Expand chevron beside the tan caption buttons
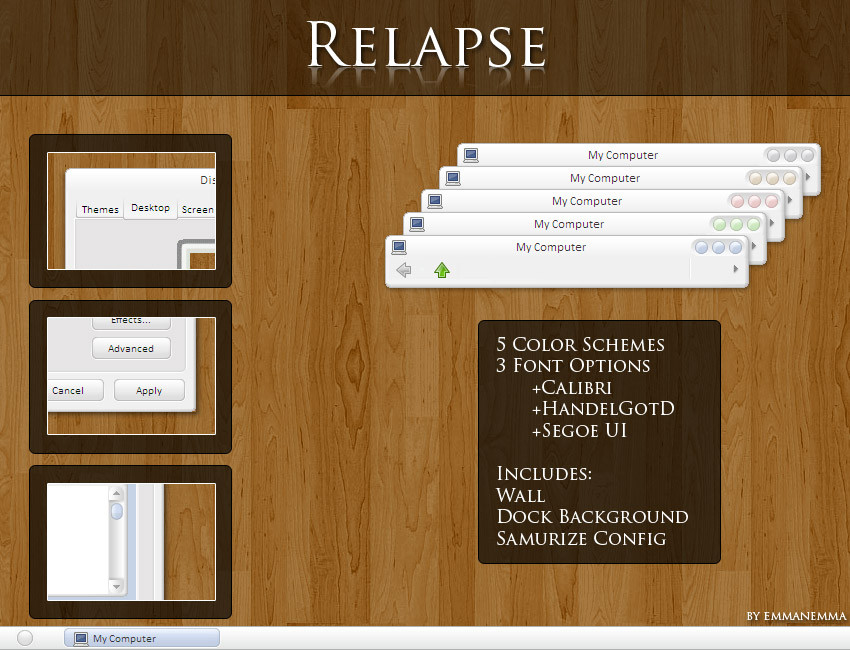This screenshot has width=850, height=650. point(808,177)
